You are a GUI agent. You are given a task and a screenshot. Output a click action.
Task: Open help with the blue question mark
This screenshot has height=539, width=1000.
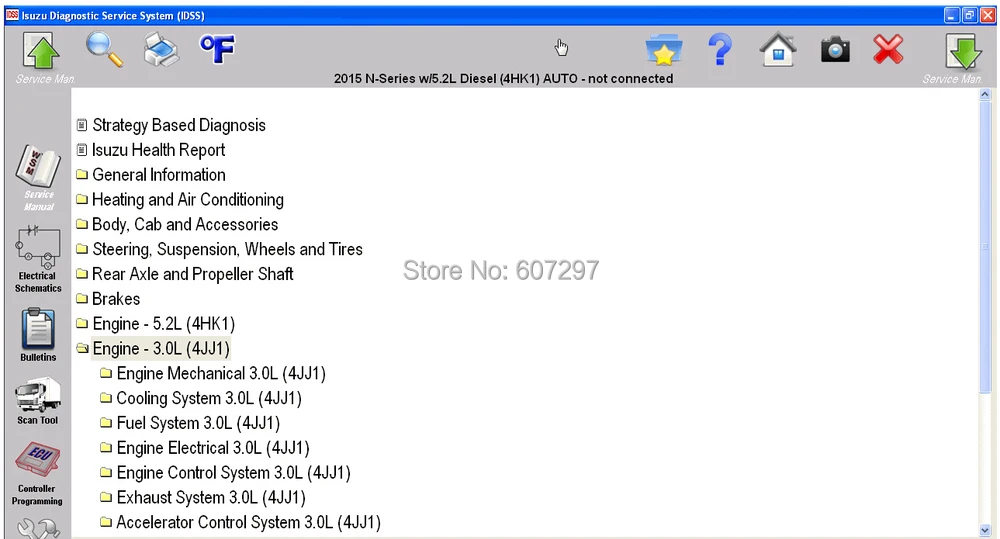(x=721, y=49)
